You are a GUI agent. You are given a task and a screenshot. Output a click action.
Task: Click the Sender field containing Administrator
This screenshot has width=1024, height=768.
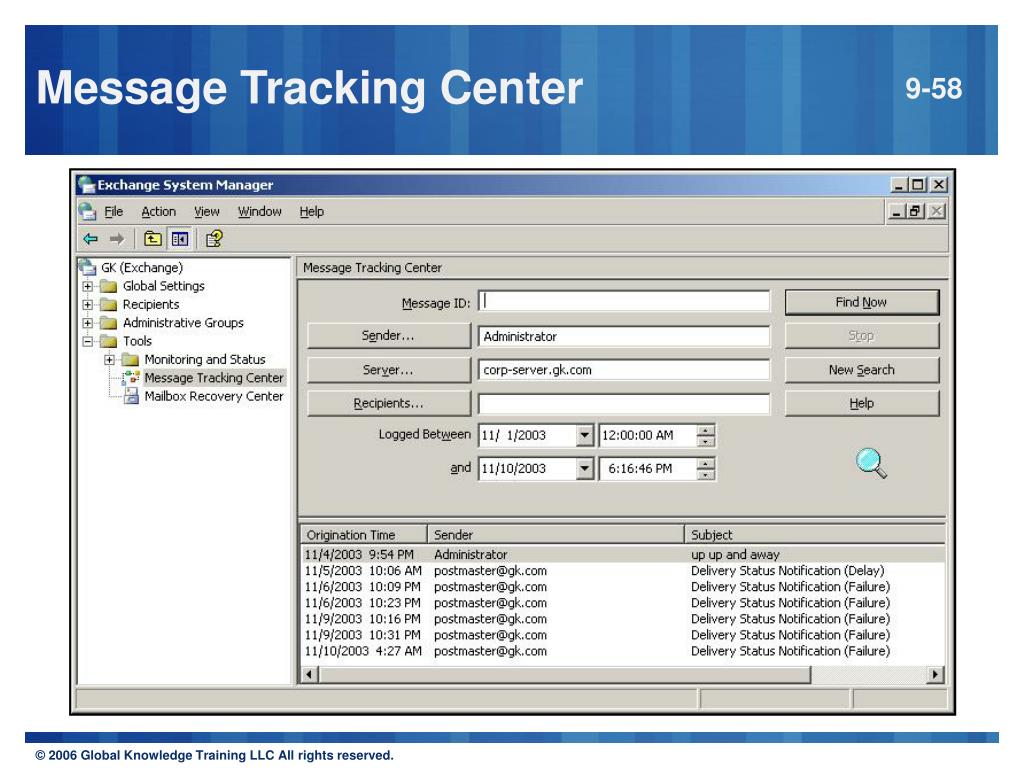point(624,336)
